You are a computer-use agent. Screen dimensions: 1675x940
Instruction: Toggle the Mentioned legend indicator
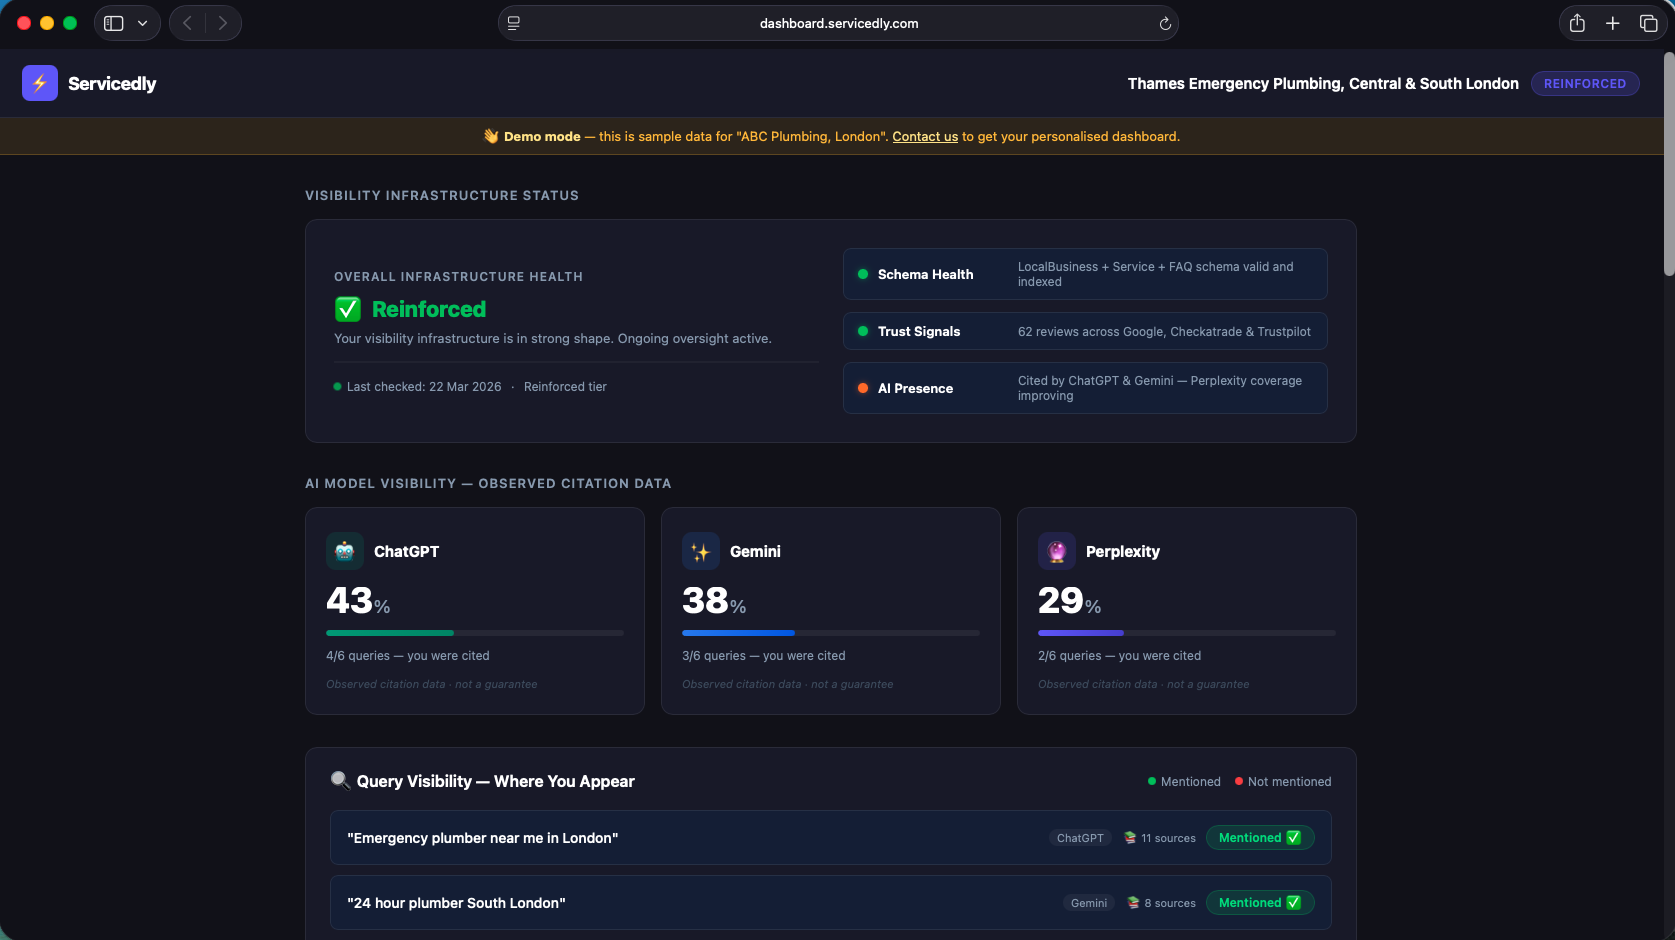point(1150,781)
